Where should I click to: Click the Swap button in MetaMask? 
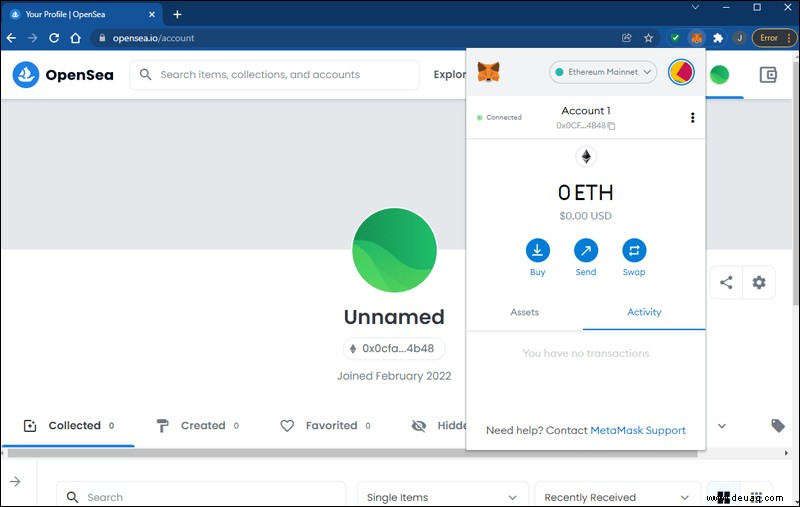click(634, 258)
